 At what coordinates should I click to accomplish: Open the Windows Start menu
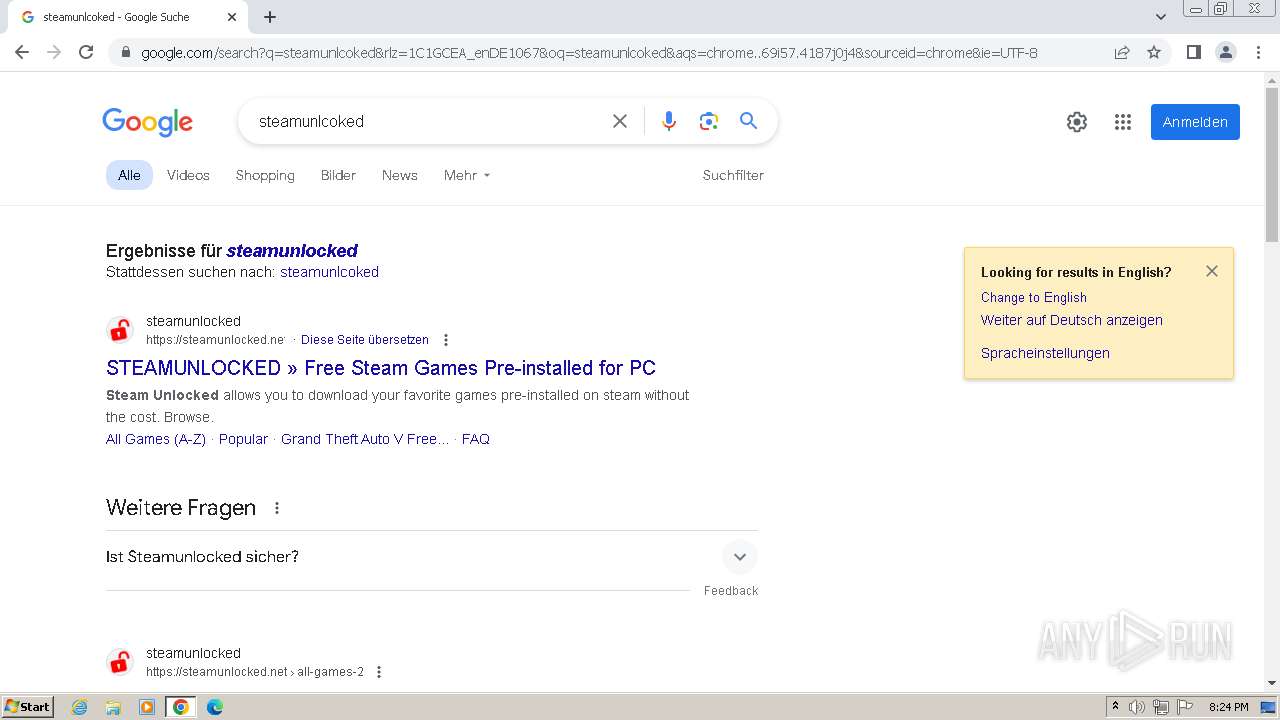coord(28,707)
